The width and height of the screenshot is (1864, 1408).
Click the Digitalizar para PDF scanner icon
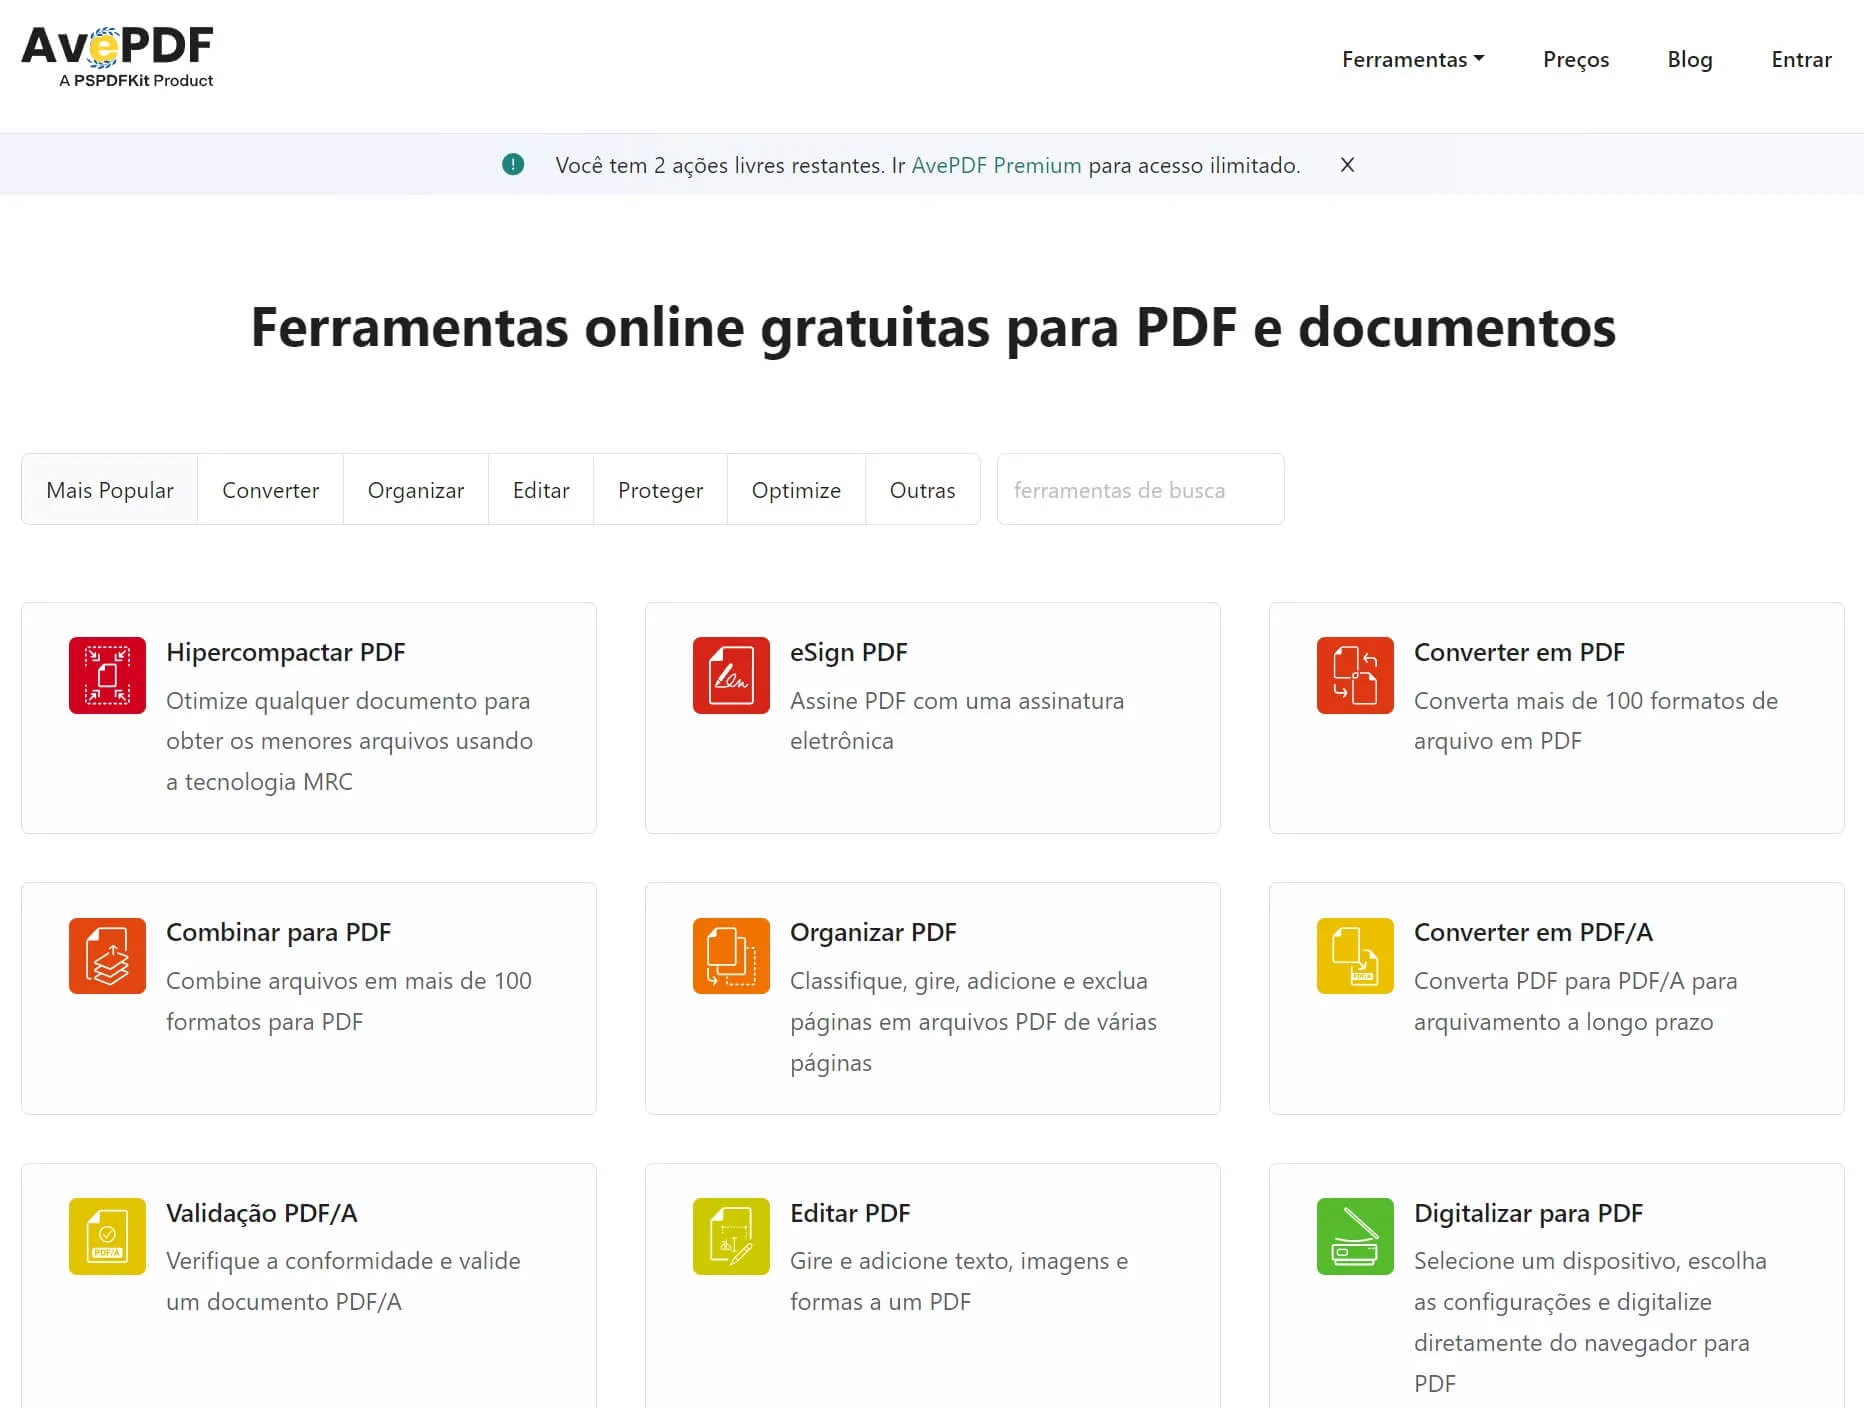1353,1237
